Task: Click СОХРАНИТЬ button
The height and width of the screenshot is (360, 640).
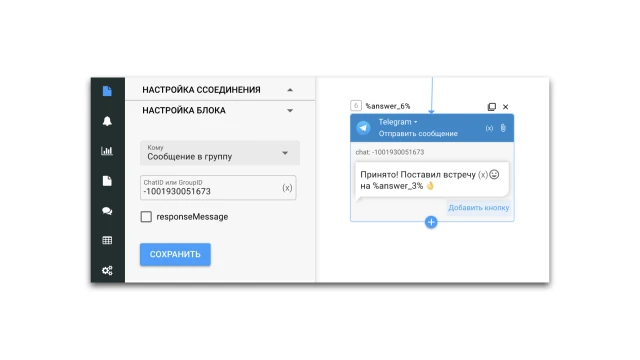Action: click(x=175, y=254)
